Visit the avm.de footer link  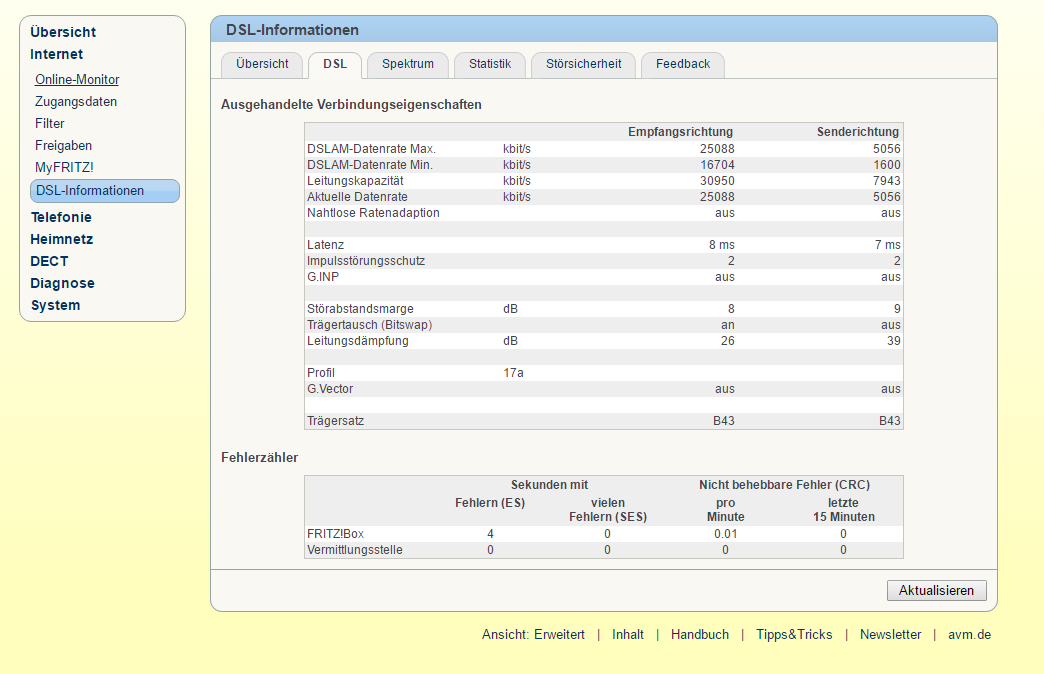[x=969, y=635]
